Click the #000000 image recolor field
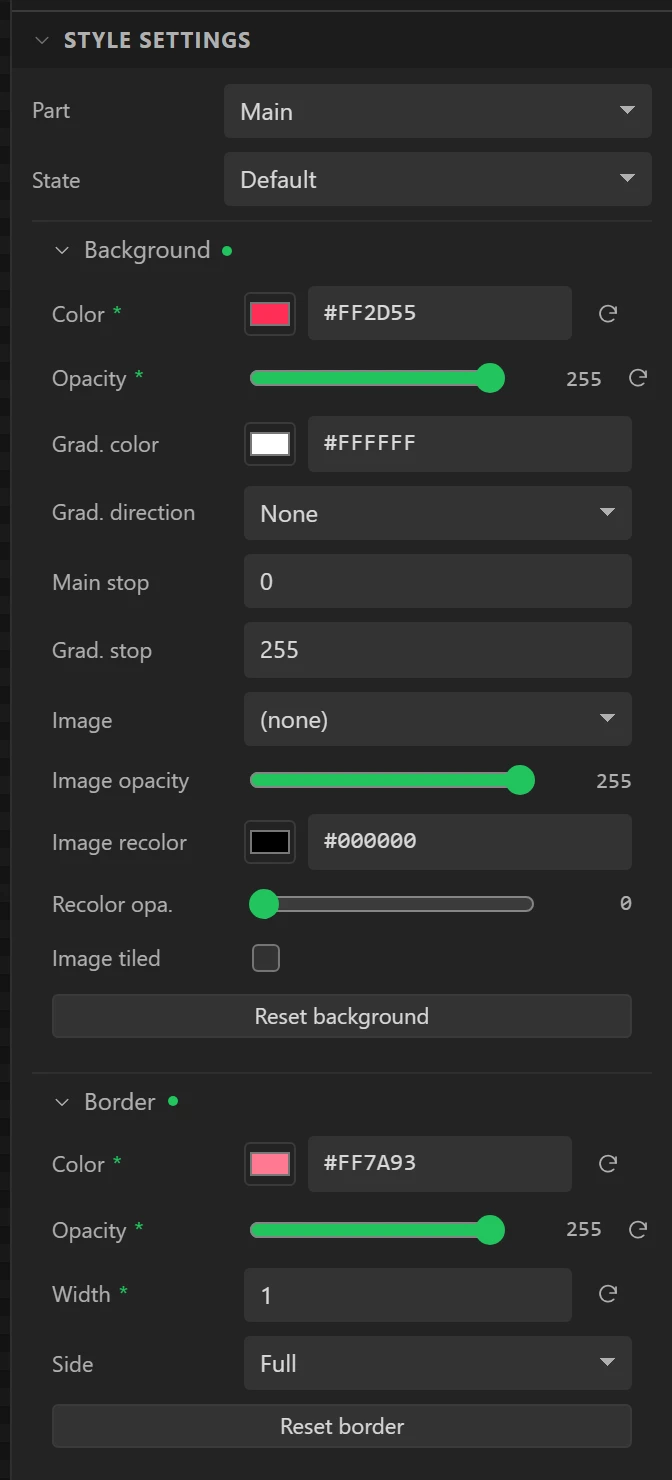672x1480 pixels. (470, 841)
